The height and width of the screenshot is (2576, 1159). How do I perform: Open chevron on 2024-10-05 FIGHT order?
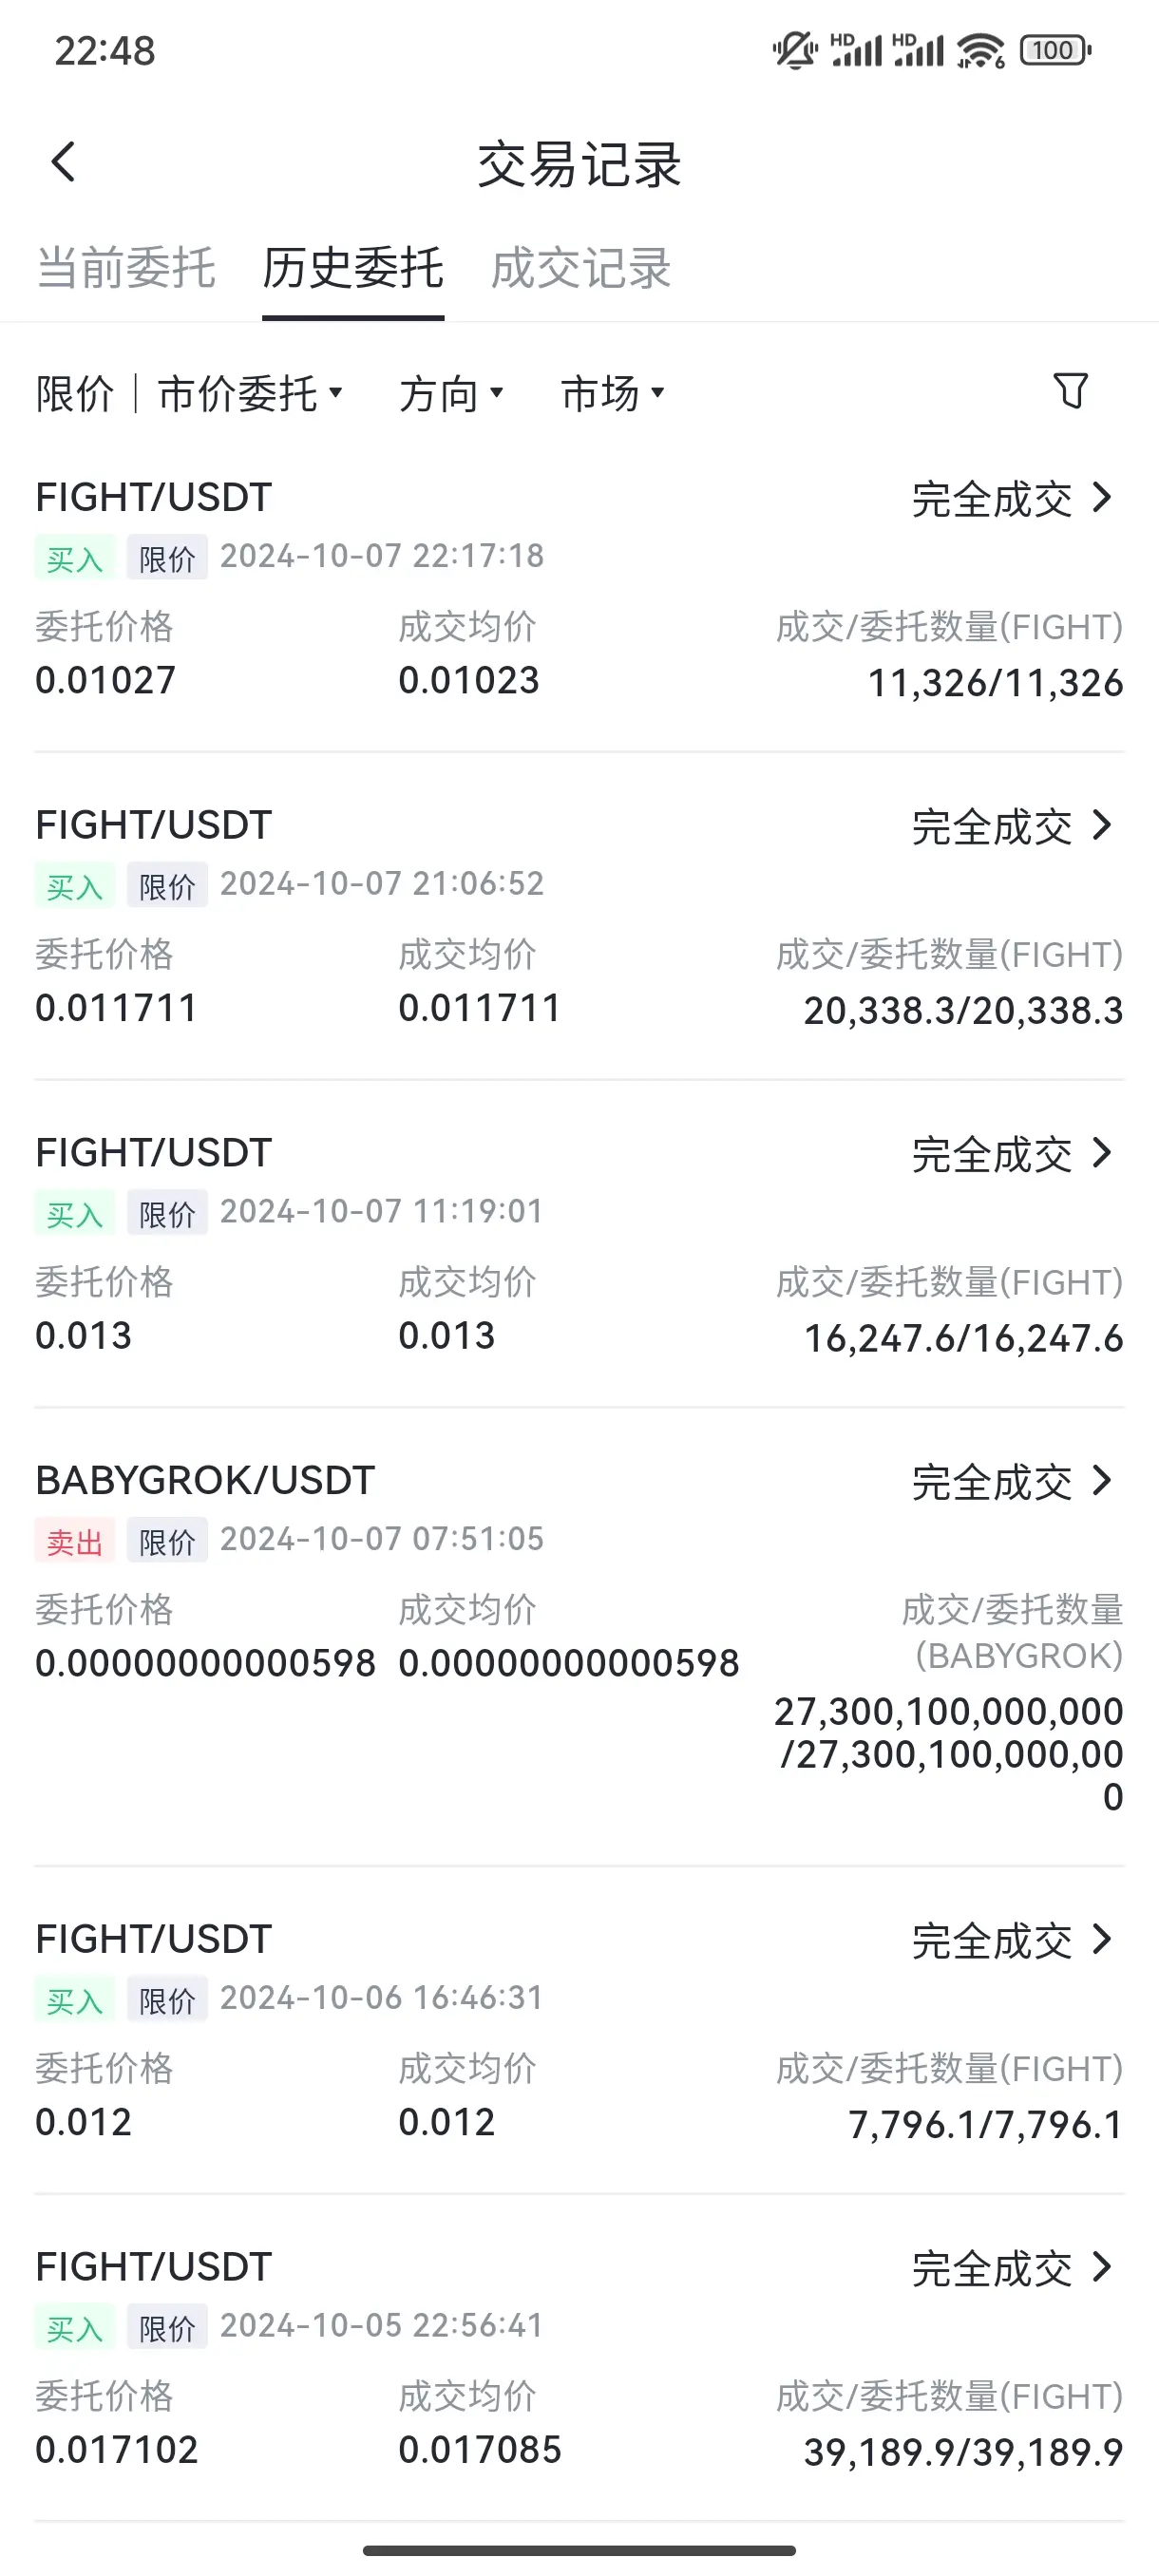point(1102,2266)
